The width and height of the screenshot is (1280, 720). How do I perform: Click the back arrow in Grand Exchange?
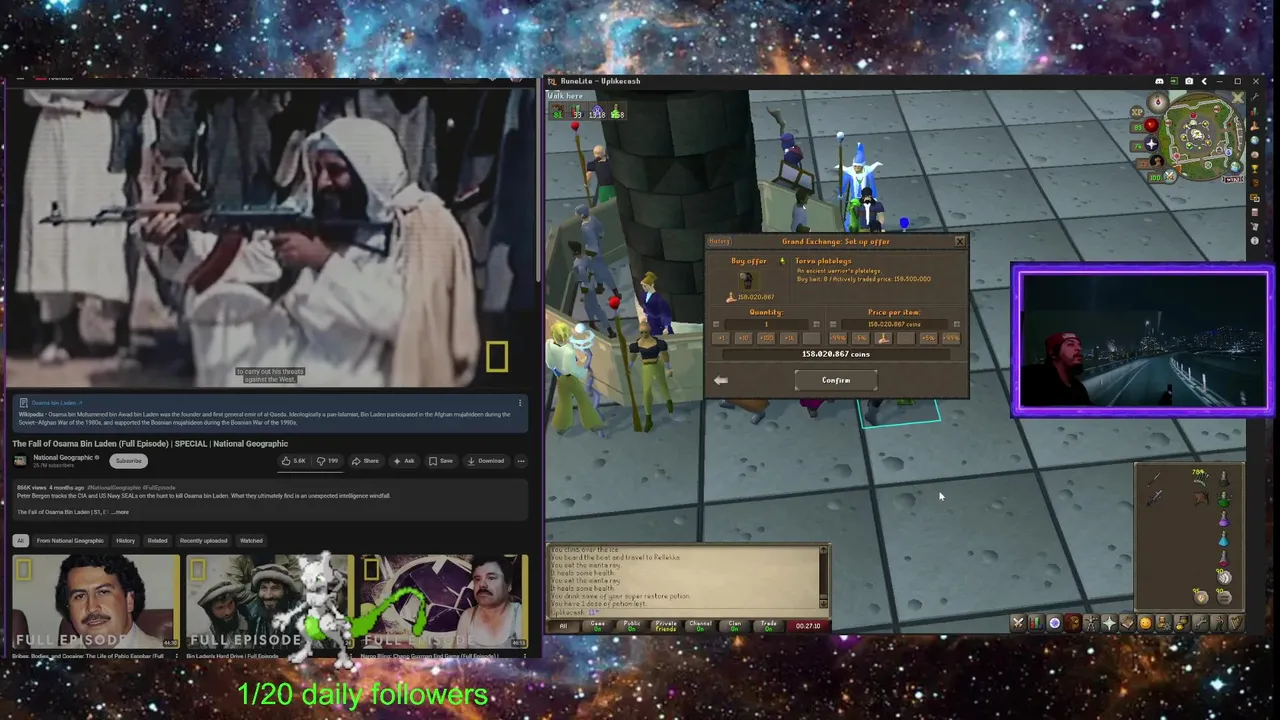click(721, 380)
